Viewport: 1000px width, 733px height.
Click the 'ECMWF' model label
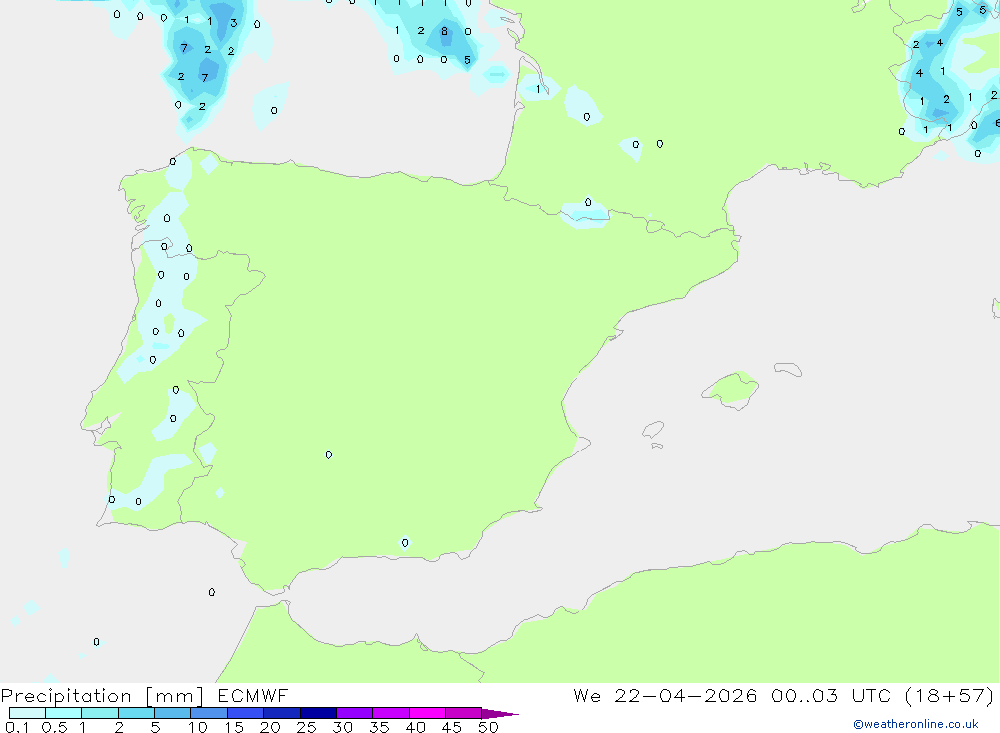[x=253, y=695]
